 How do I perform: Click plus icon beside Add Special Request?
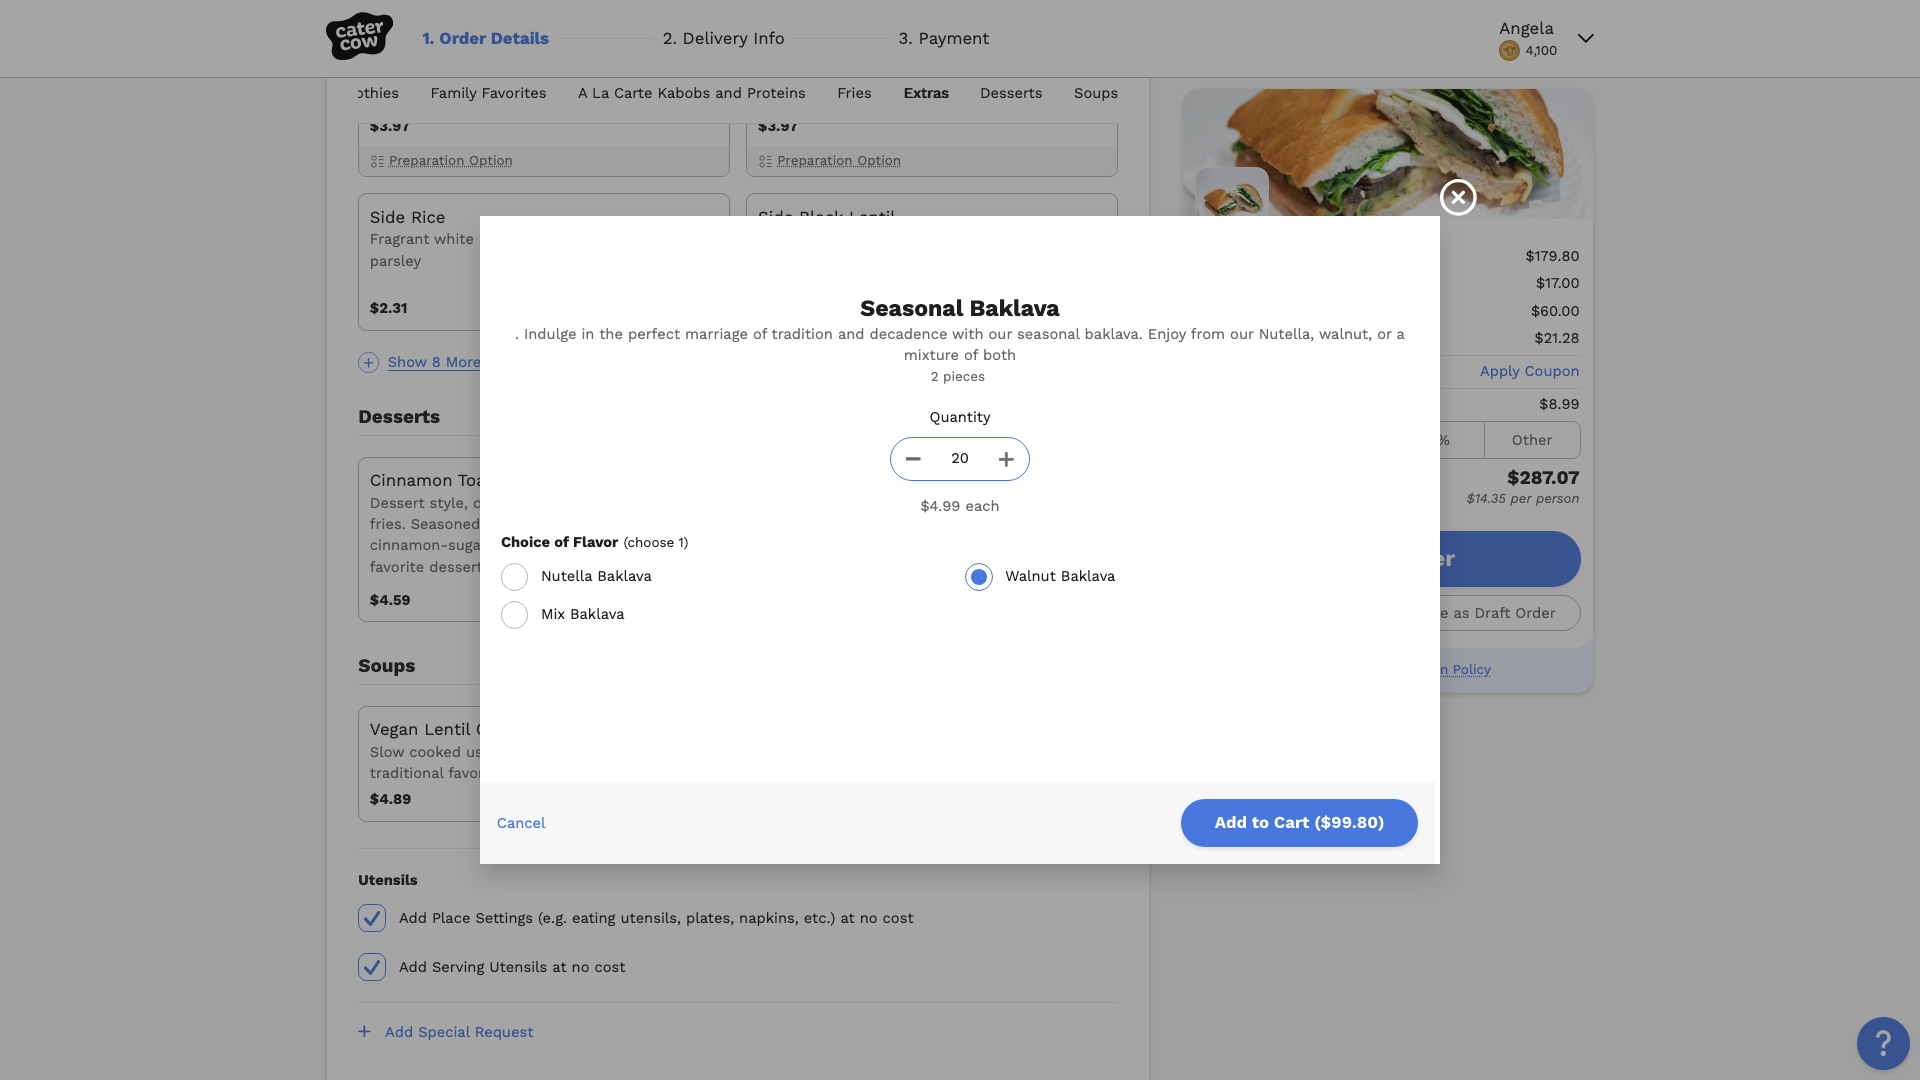coord(365,1031)
